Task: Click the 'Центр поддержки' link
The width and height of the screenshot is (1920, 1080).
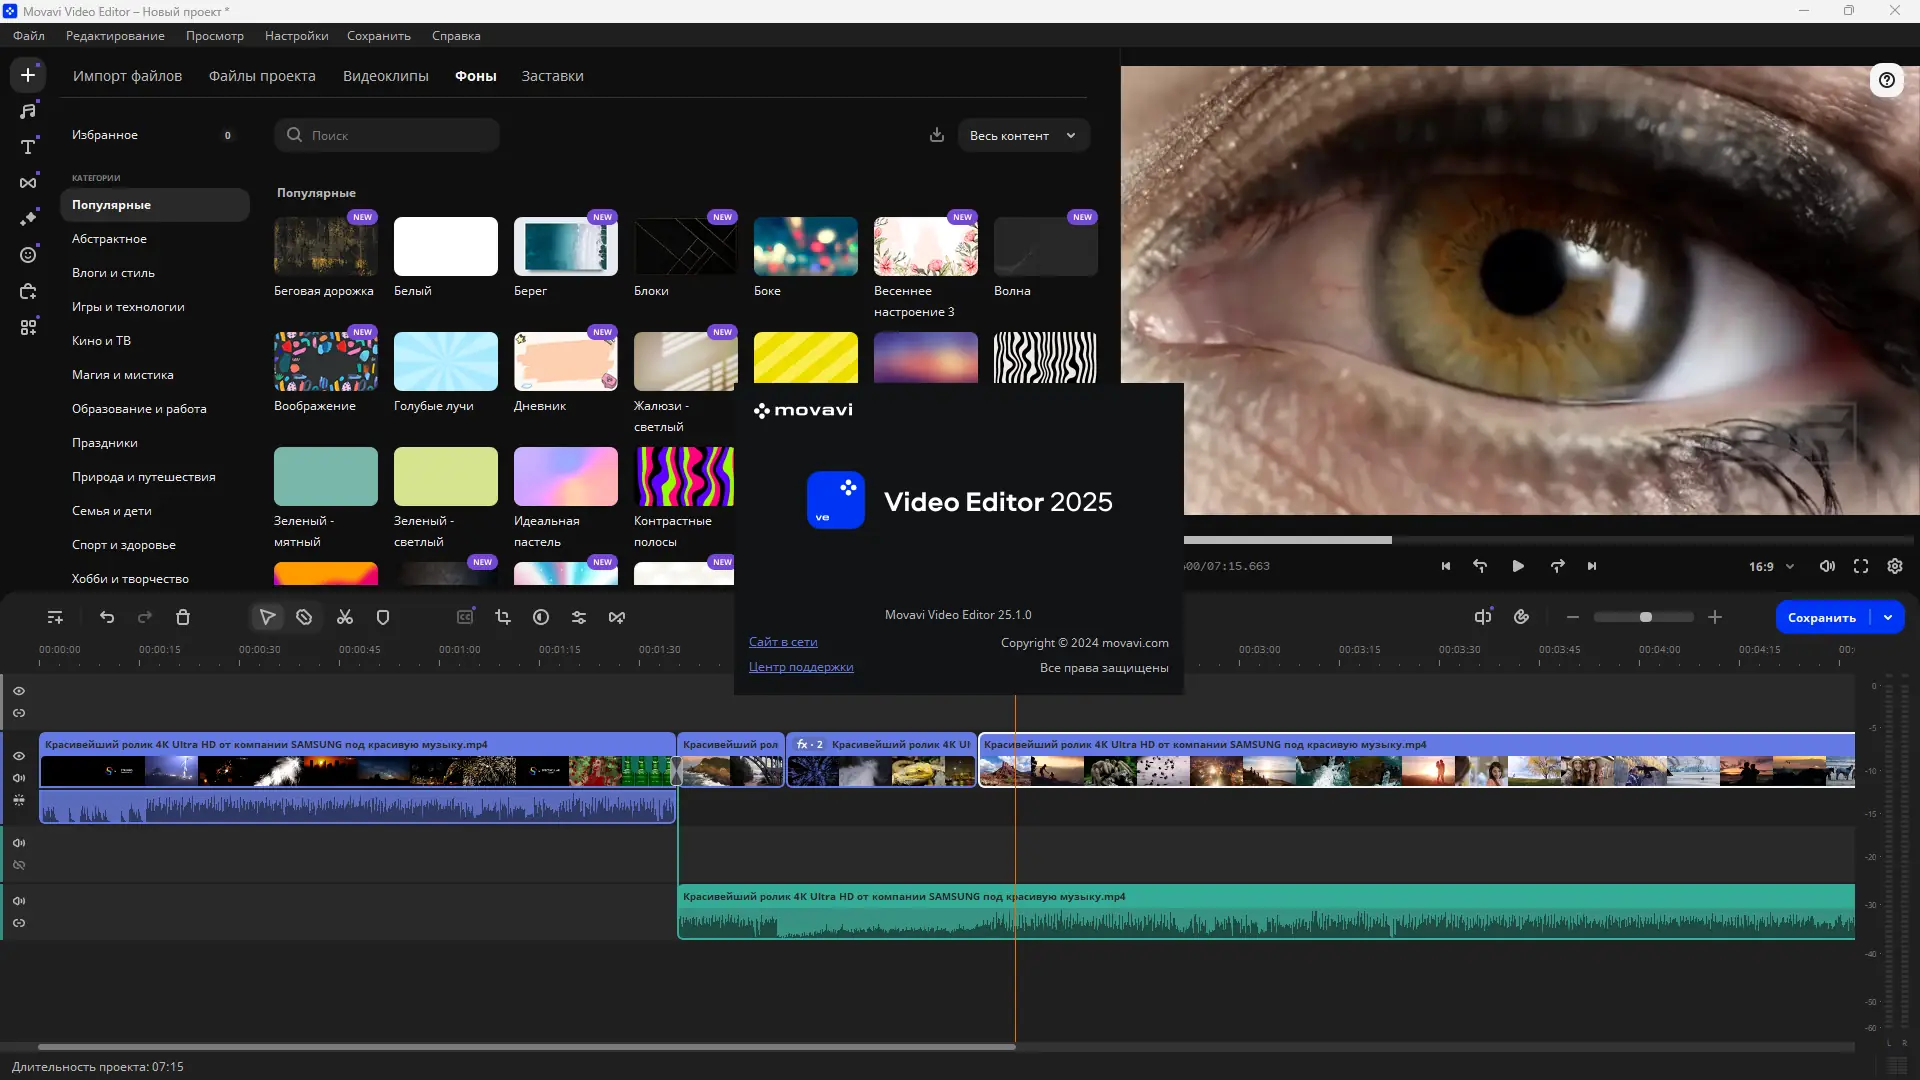Action: [801, 668]
